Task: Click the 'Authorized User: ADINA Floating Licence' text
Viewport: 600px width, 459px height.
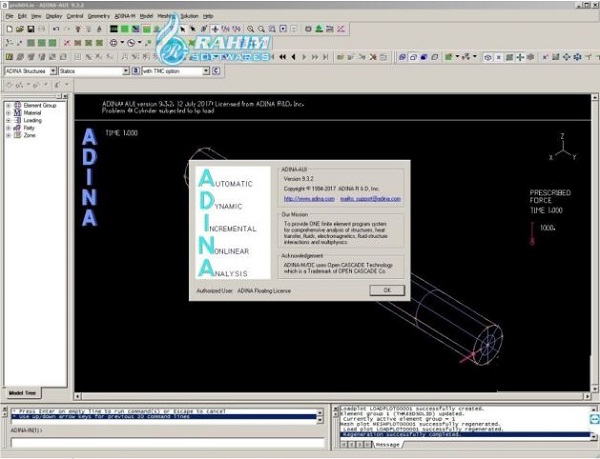Action: (244, 291)
